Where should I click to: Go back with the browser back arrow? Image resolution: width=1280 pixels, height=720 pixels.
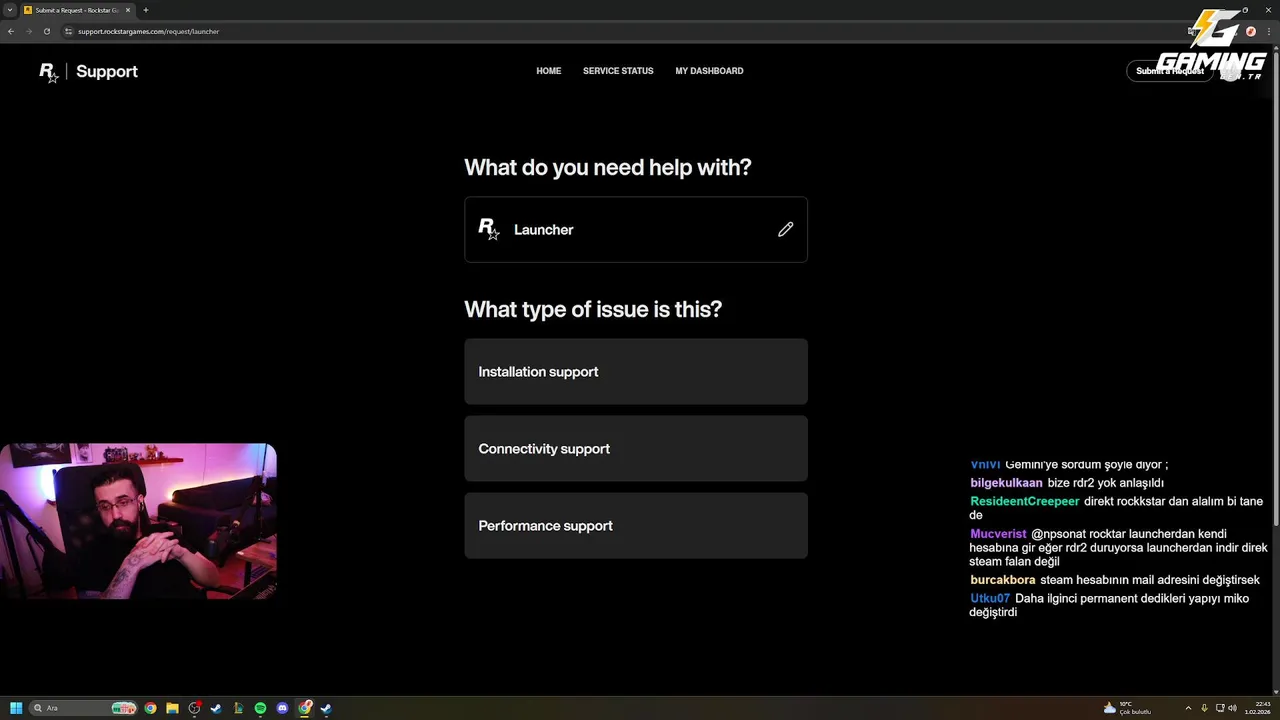[11, 31]
